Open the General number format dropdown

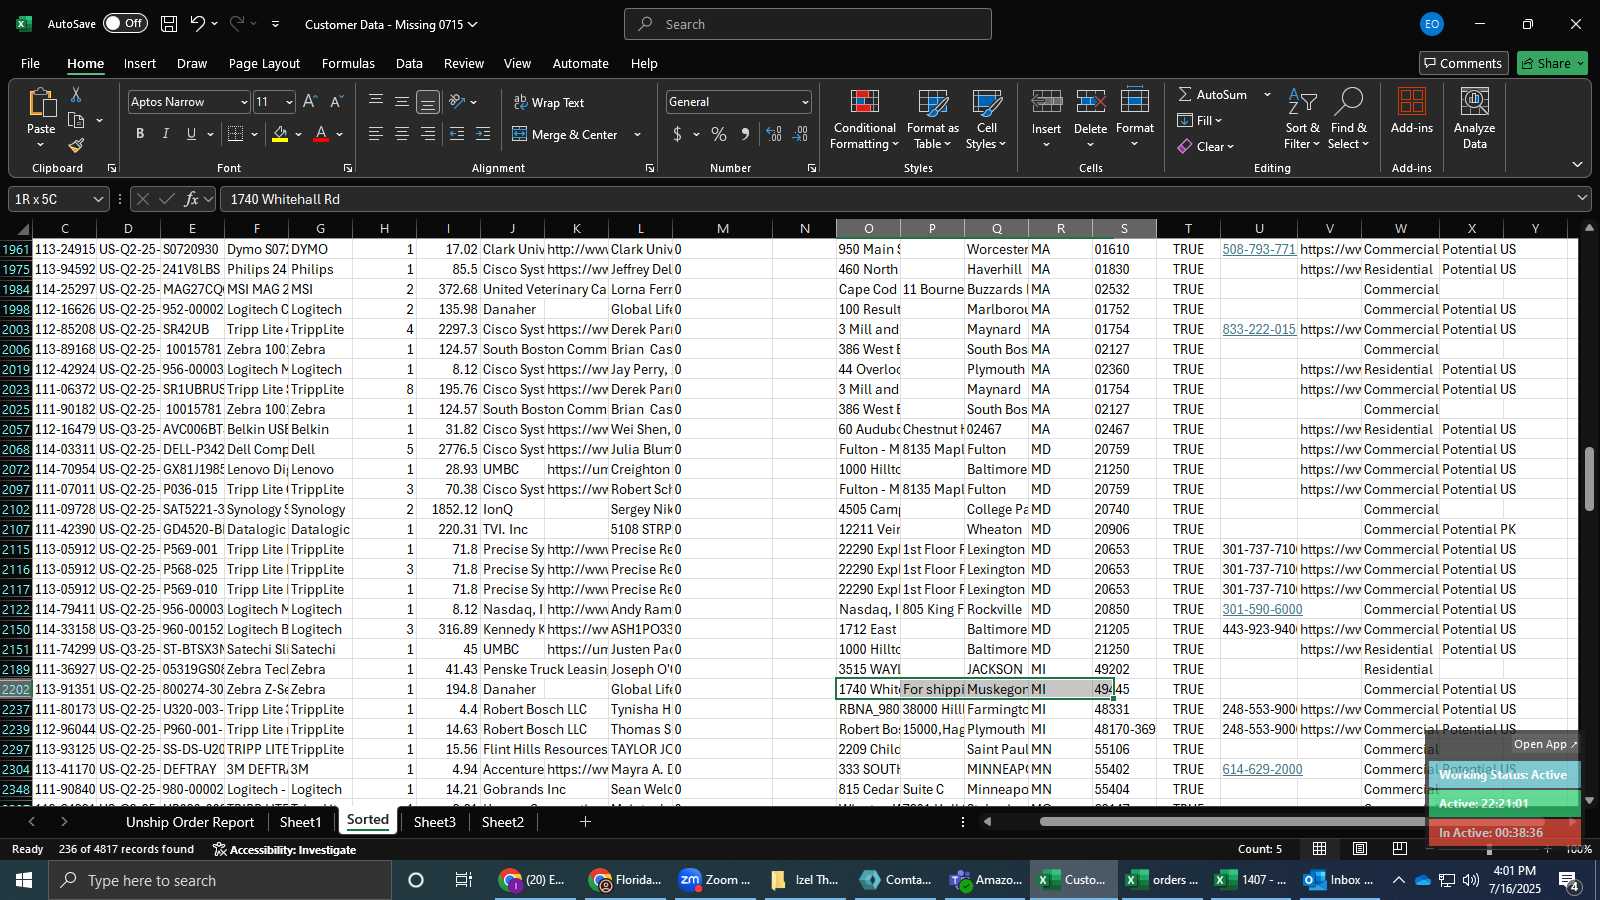coord(804,102)
